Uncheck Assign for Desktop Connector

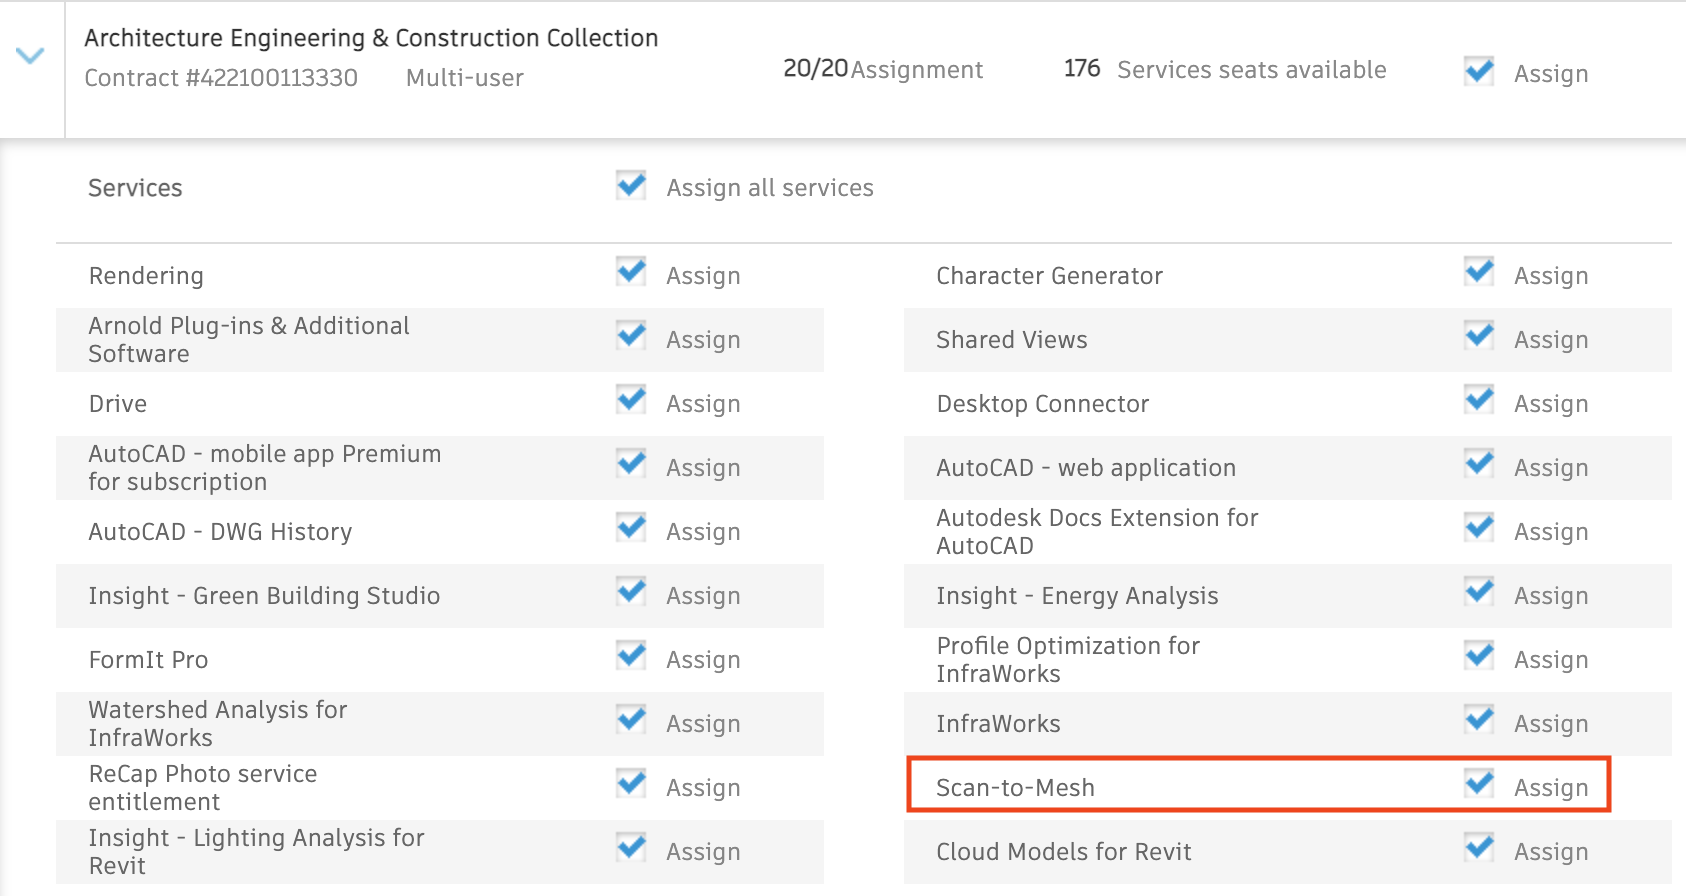1479,401
